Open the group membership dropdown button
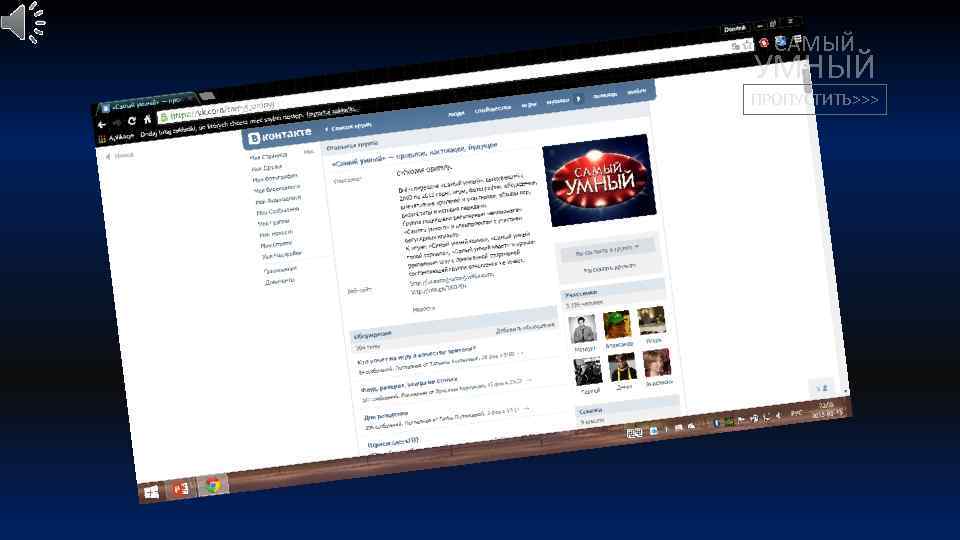 click(x=607, y=250)
